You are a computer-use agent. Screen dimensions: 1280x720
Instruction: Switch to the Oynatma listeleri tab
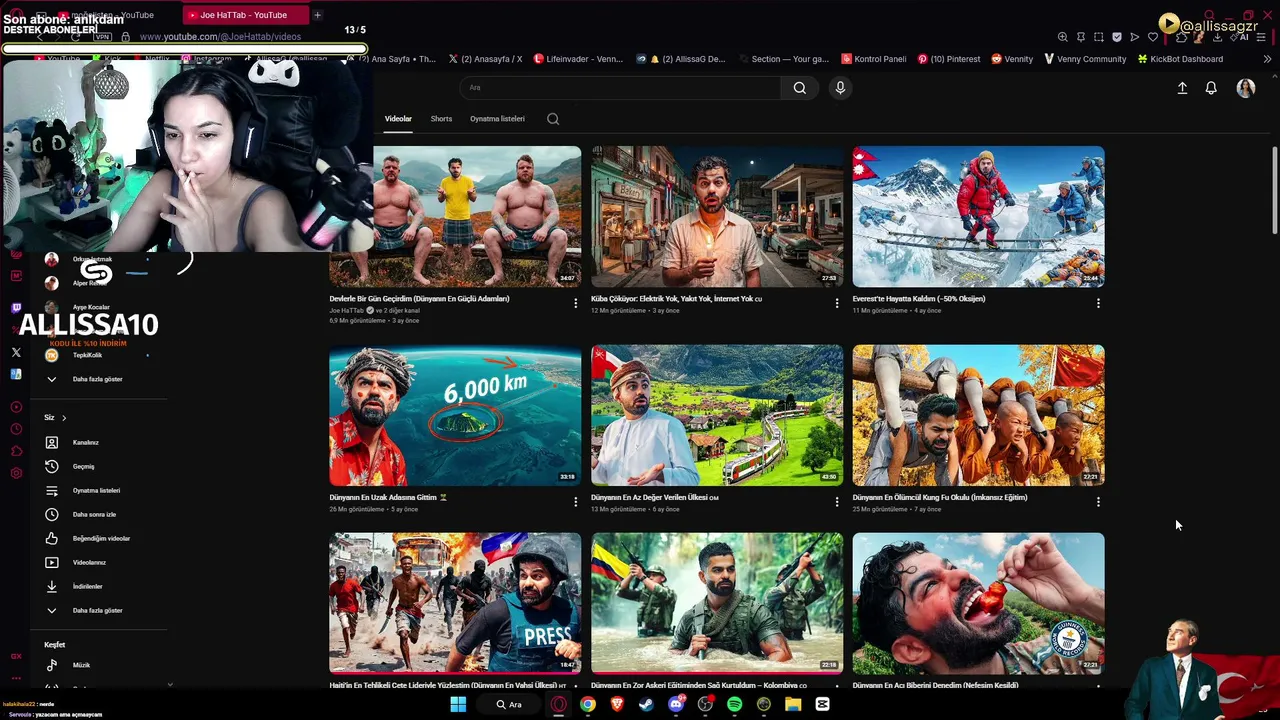(497, 119)
